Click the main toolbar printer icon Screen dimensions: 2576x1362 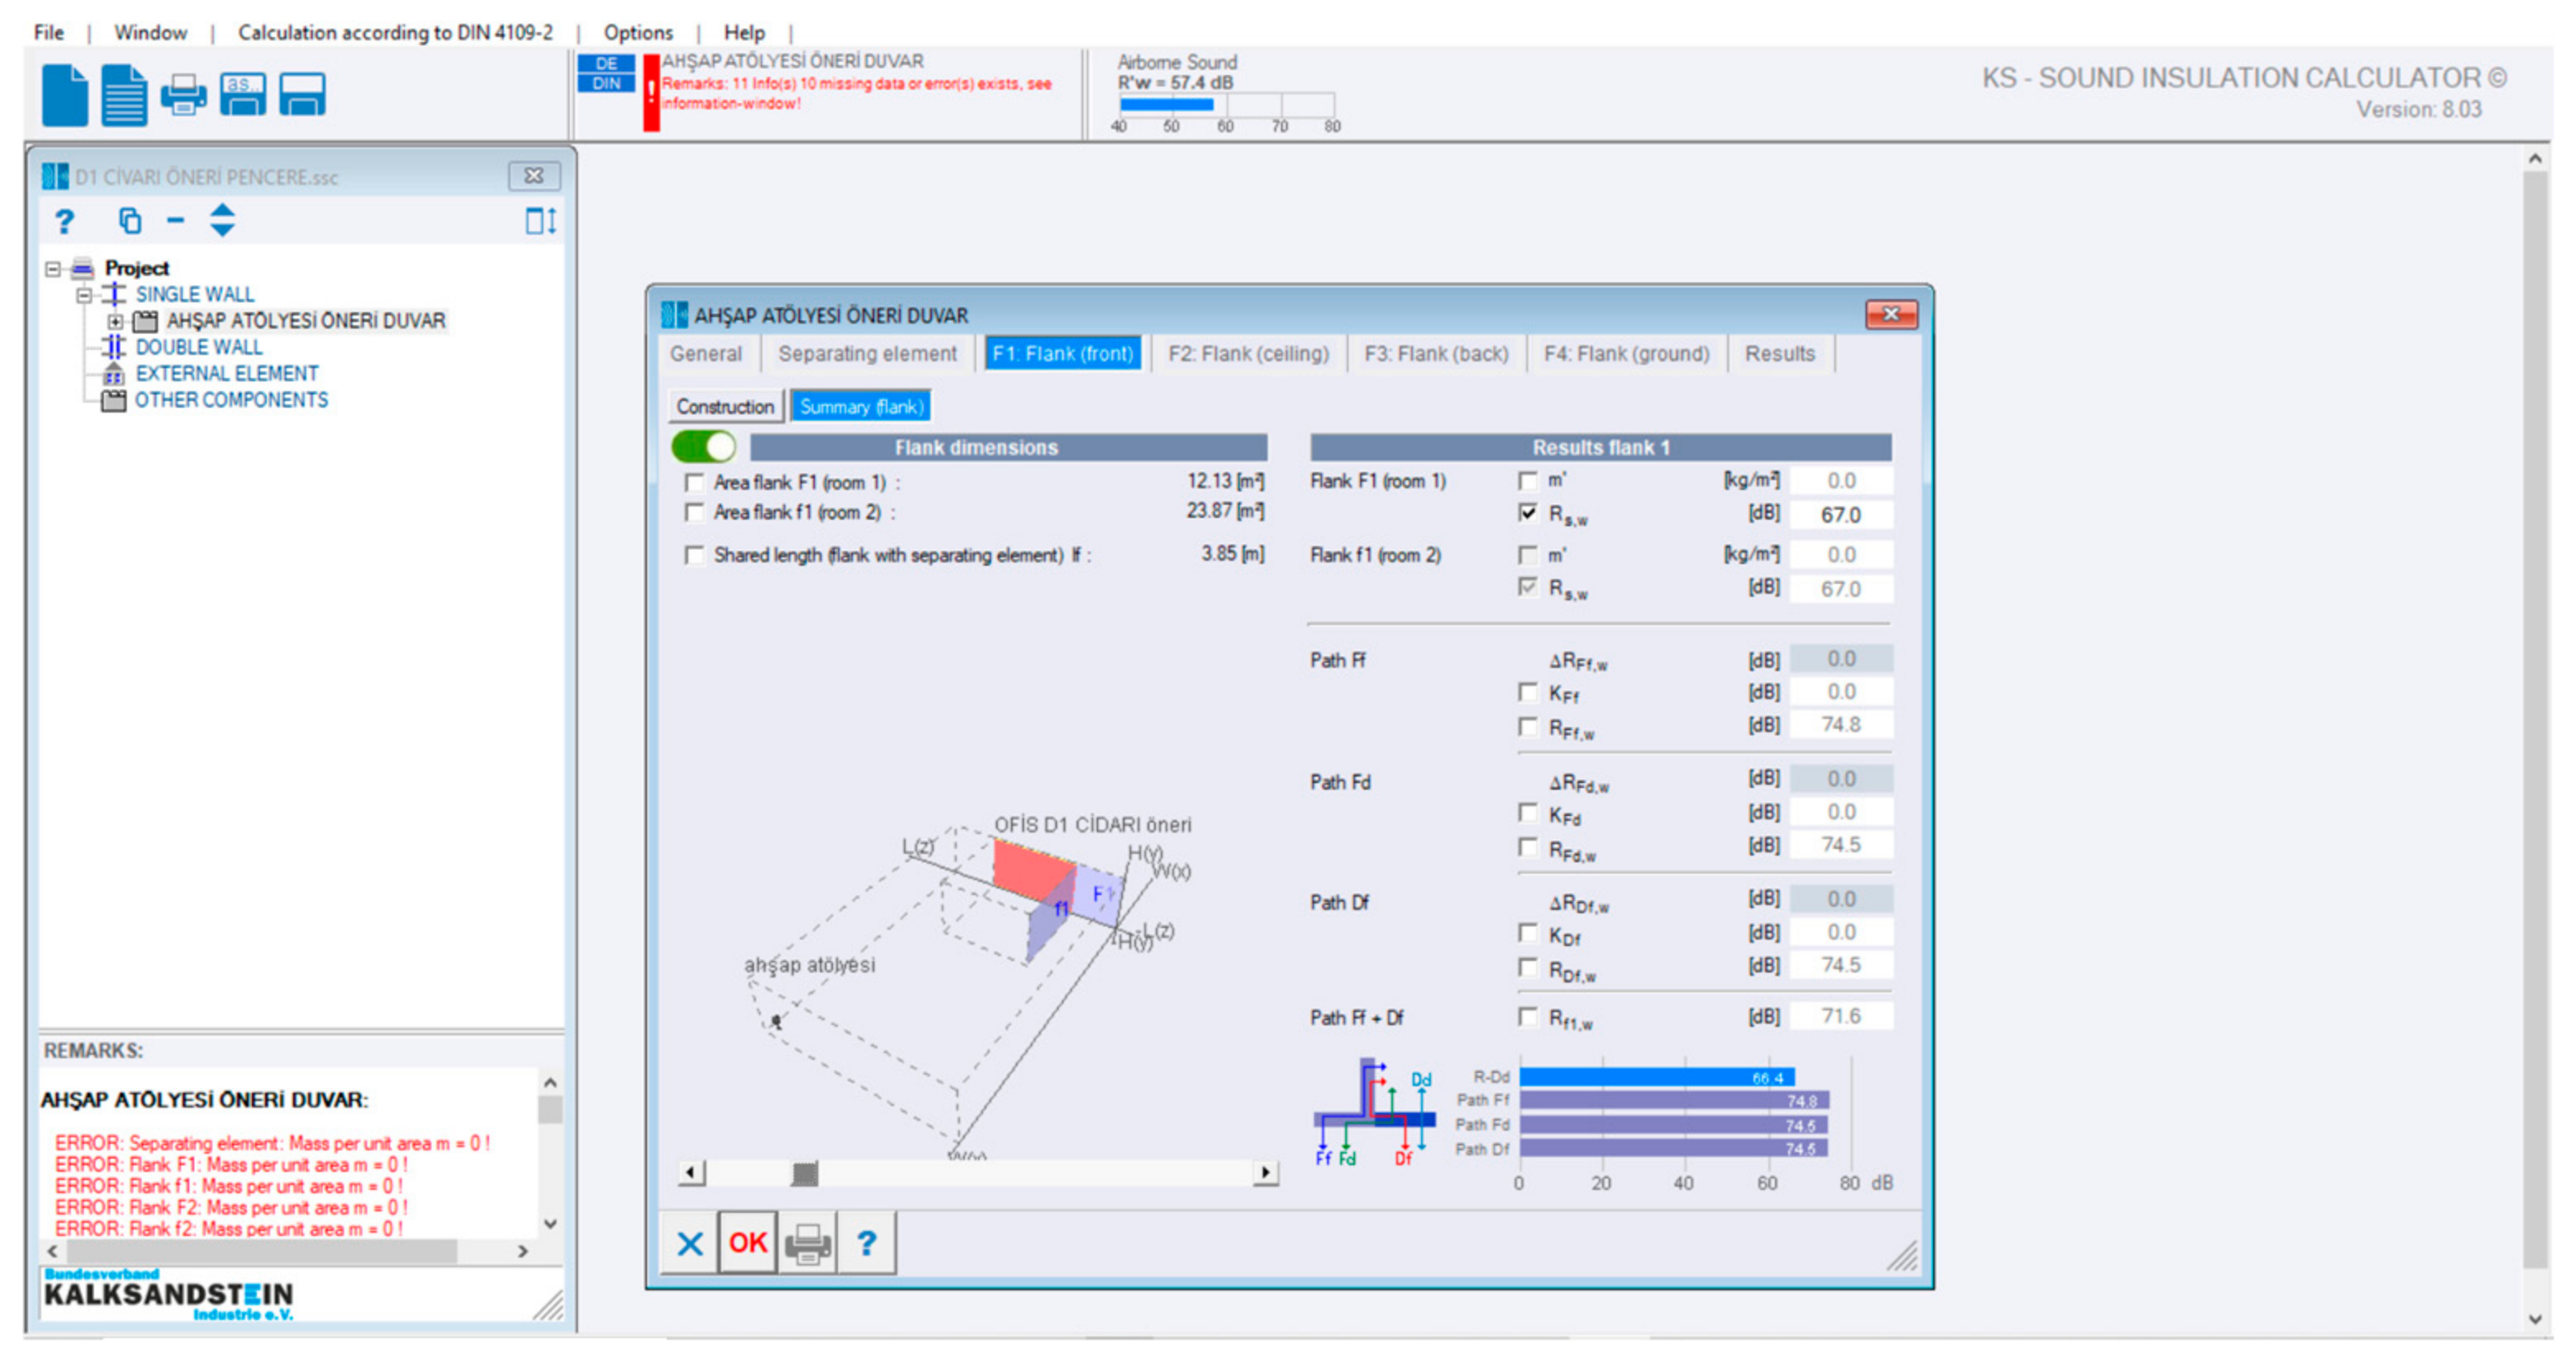click(x=183, y=96)
